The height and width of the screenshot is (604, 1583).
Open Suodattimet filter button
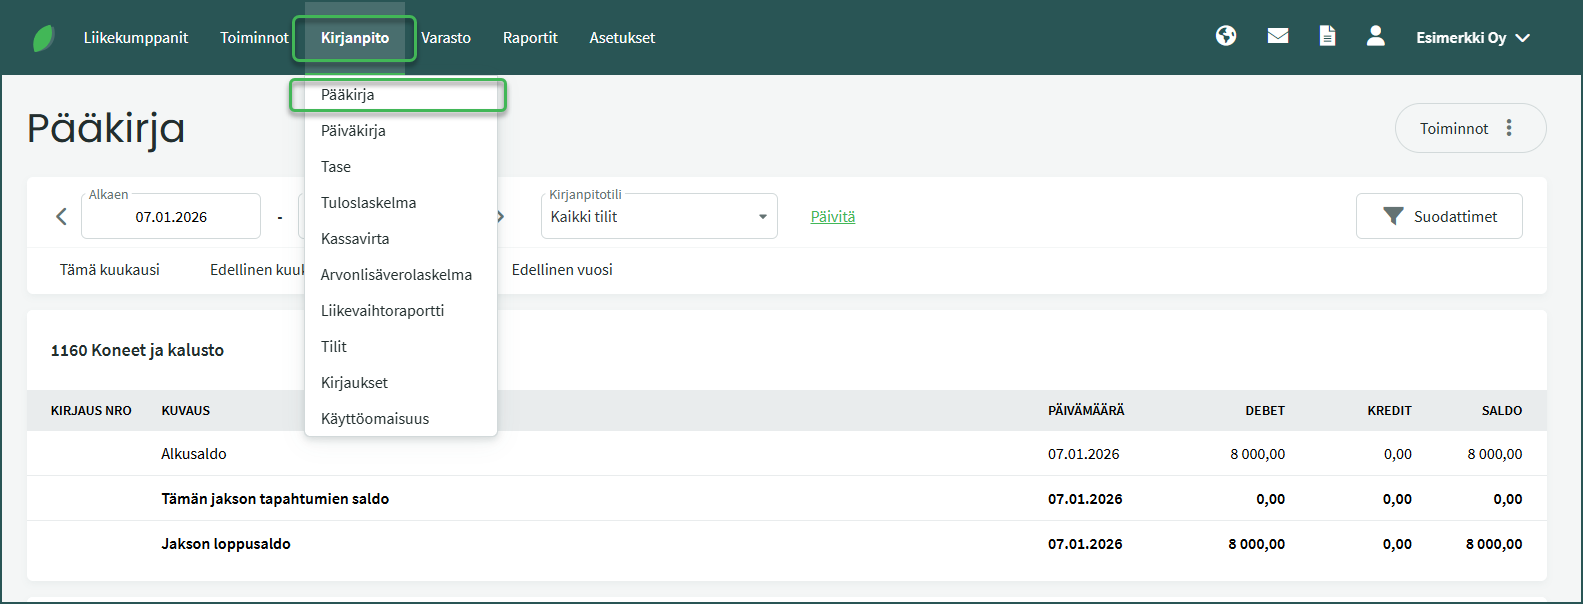click(1438, 216)
